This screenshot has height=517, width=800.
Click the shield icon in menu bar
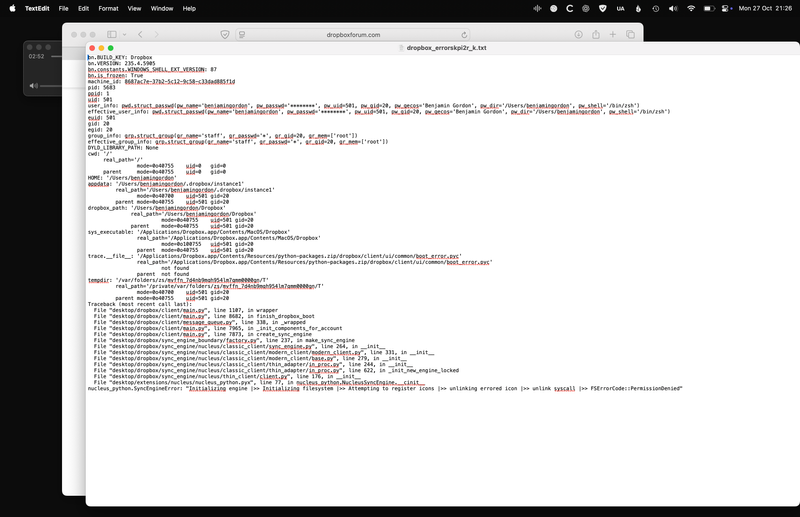click(603, 8)
